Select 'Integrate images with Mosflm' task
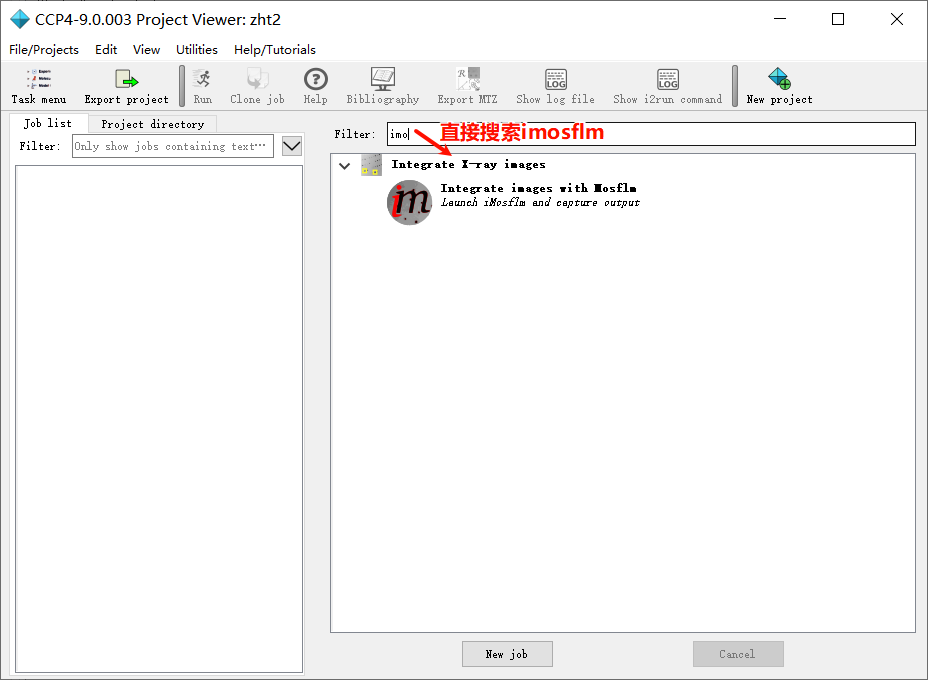 pyautogui.click(x=538, y=188)
